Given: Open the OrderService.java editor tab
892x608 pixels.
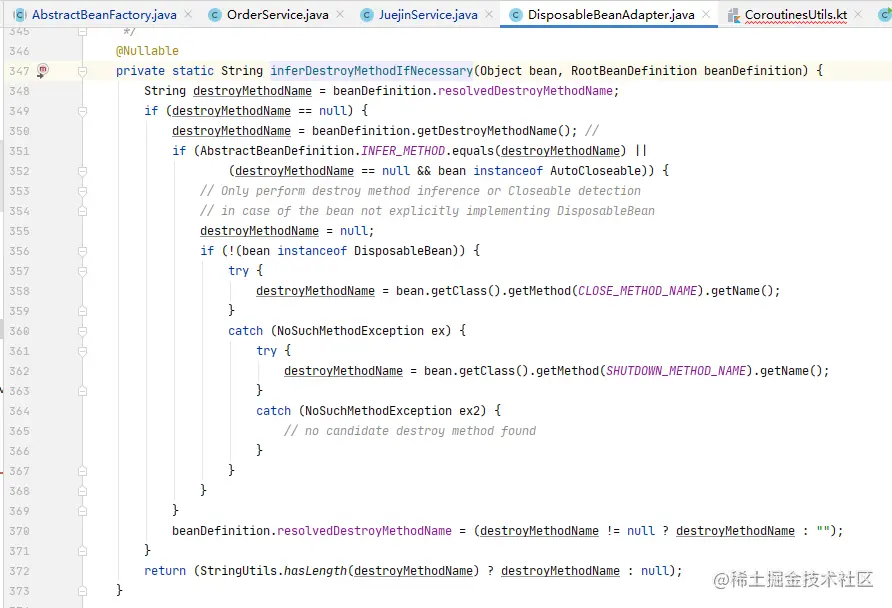Looking at the screenshot, I should (278, 15).
